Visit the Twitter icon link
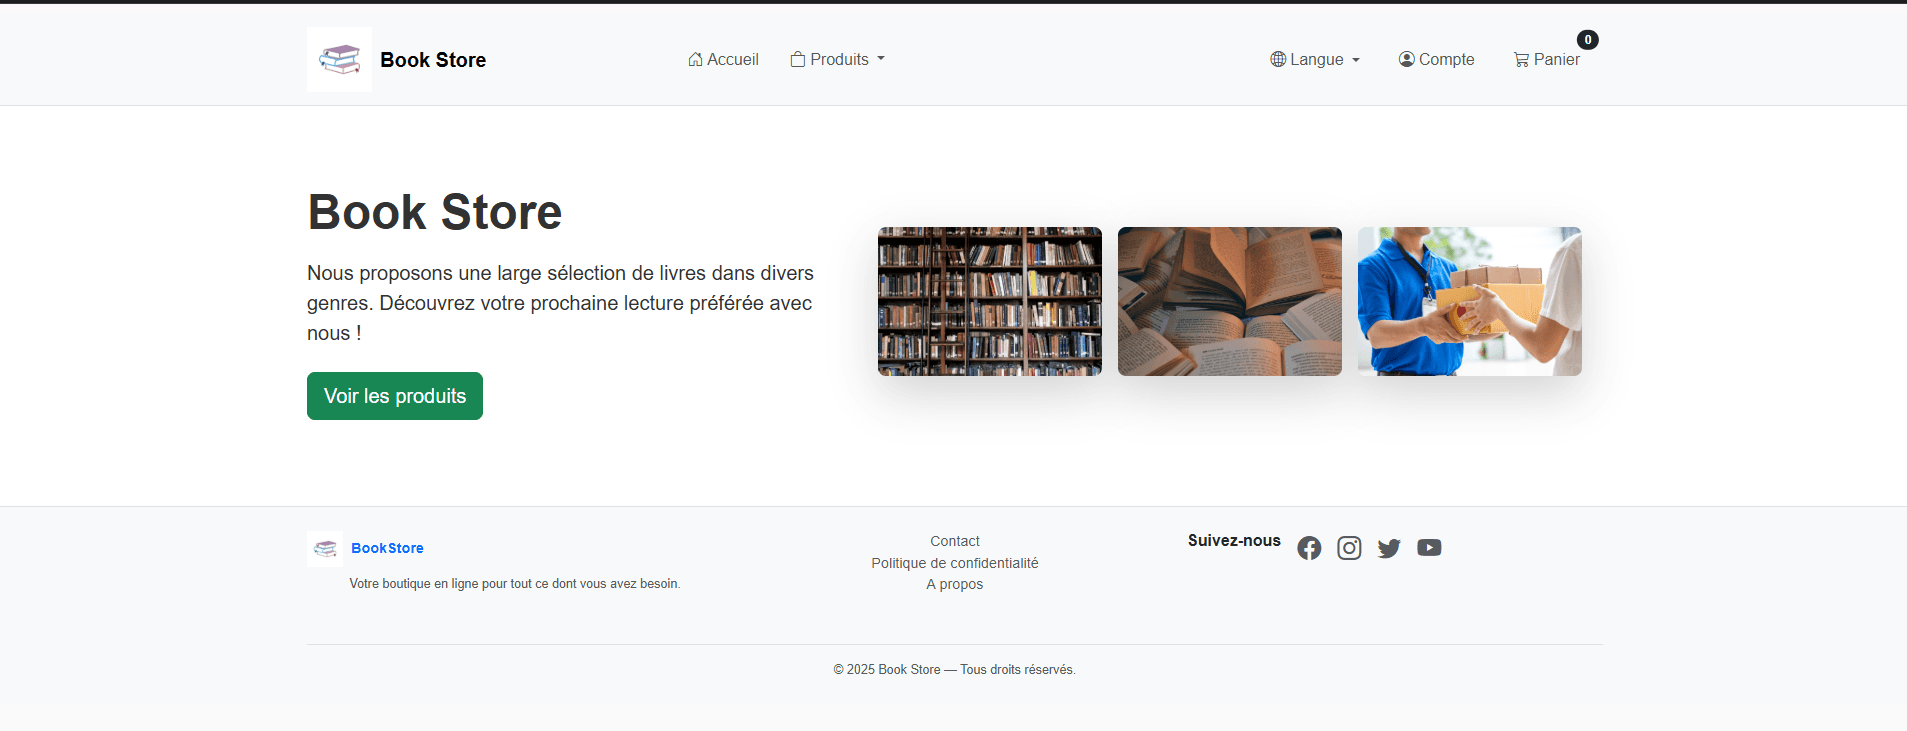Viewport: 1907px width, 731px height. (1389, 548)
